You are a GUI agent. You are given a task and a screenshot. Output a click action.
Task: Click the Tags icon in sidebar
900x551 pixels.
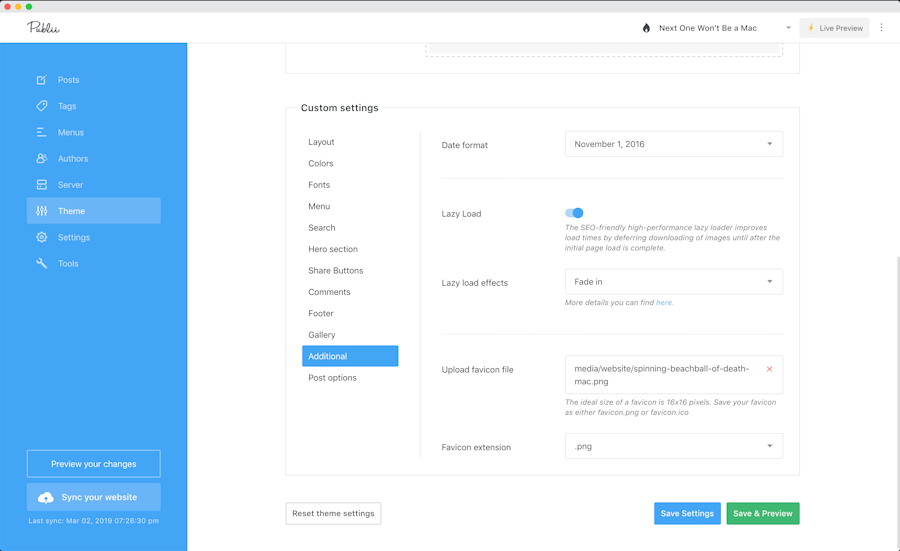42,106
